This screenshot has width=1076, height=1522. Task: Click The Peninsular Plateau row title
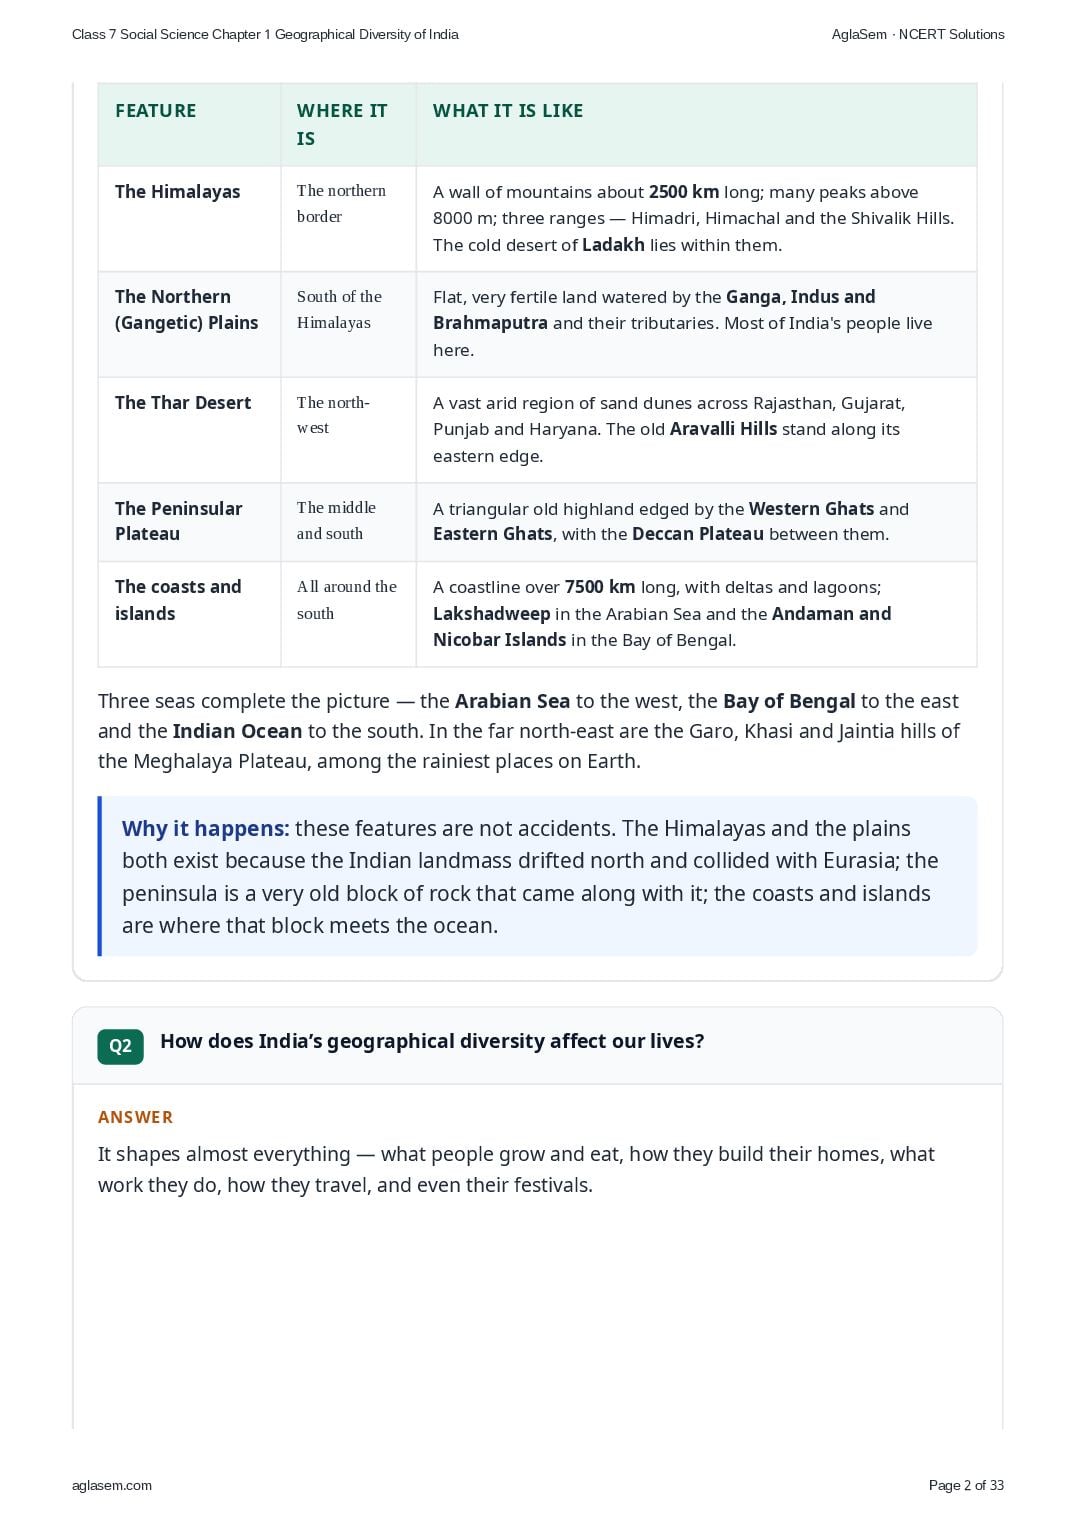click(179, 521)
